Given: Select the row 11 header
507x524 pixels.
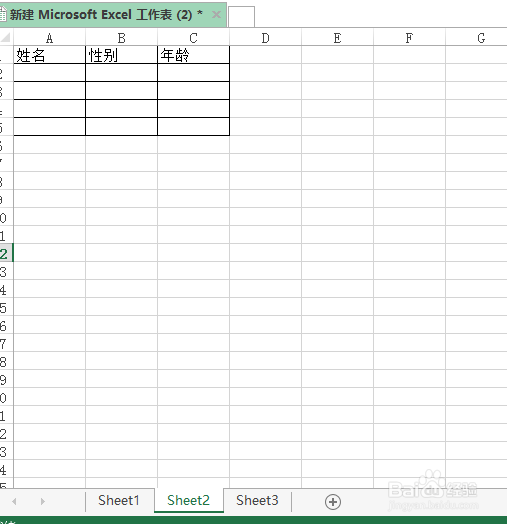Looking at the screenshot, I should [x=6, y=235].
